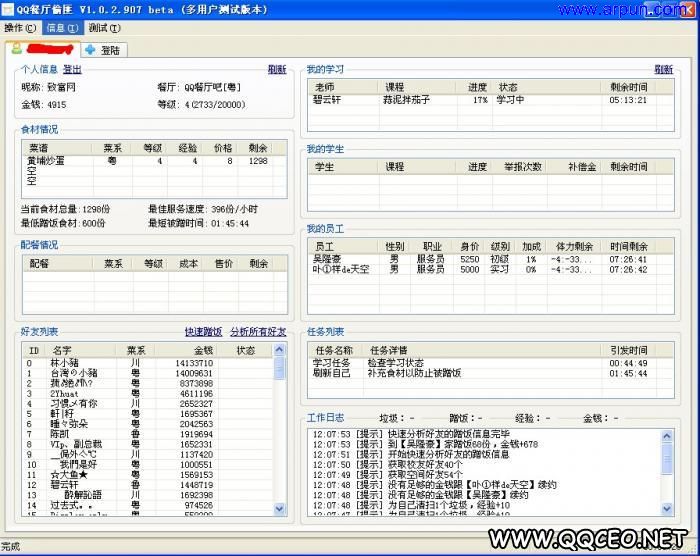Select the redacted user account tab
The image size is (700, 556).
[43, 49]
